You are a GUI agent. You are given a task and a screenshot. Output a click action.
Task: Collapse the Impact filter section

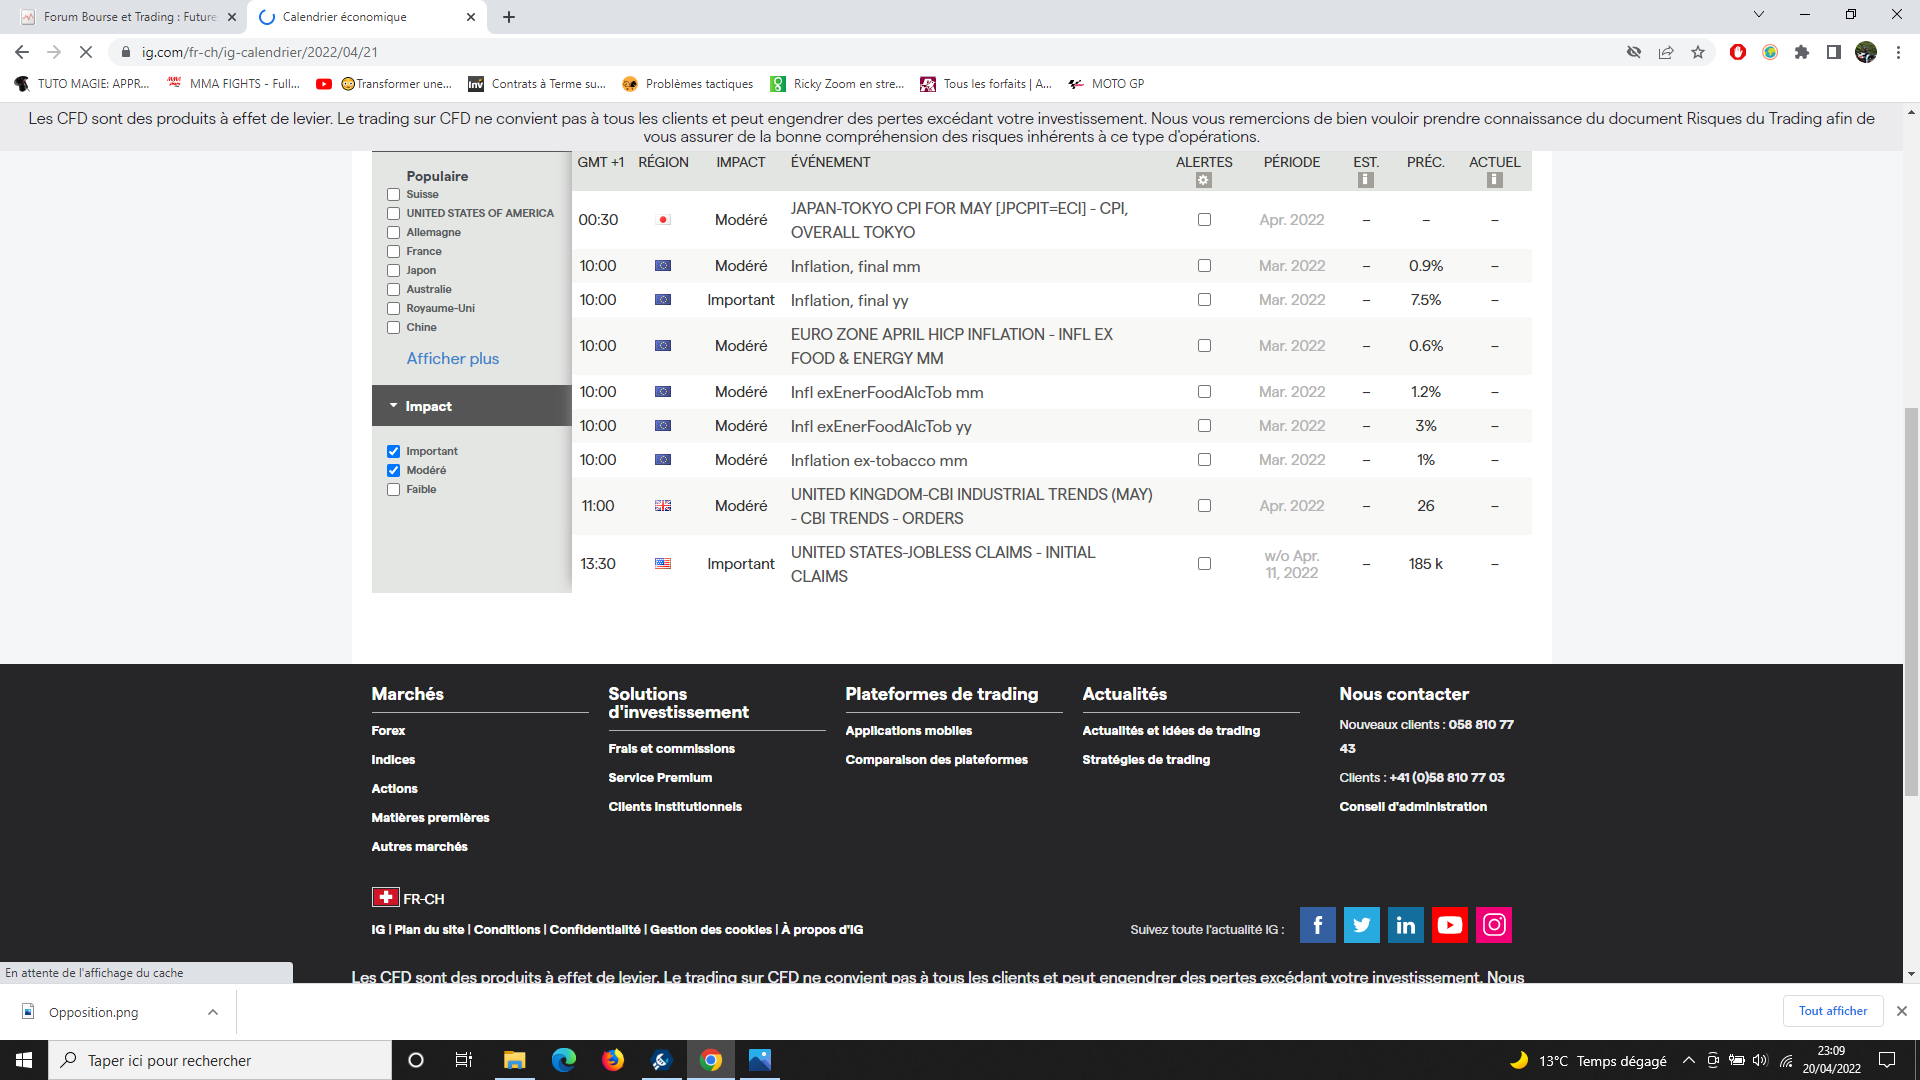click(x=428, y=406)
